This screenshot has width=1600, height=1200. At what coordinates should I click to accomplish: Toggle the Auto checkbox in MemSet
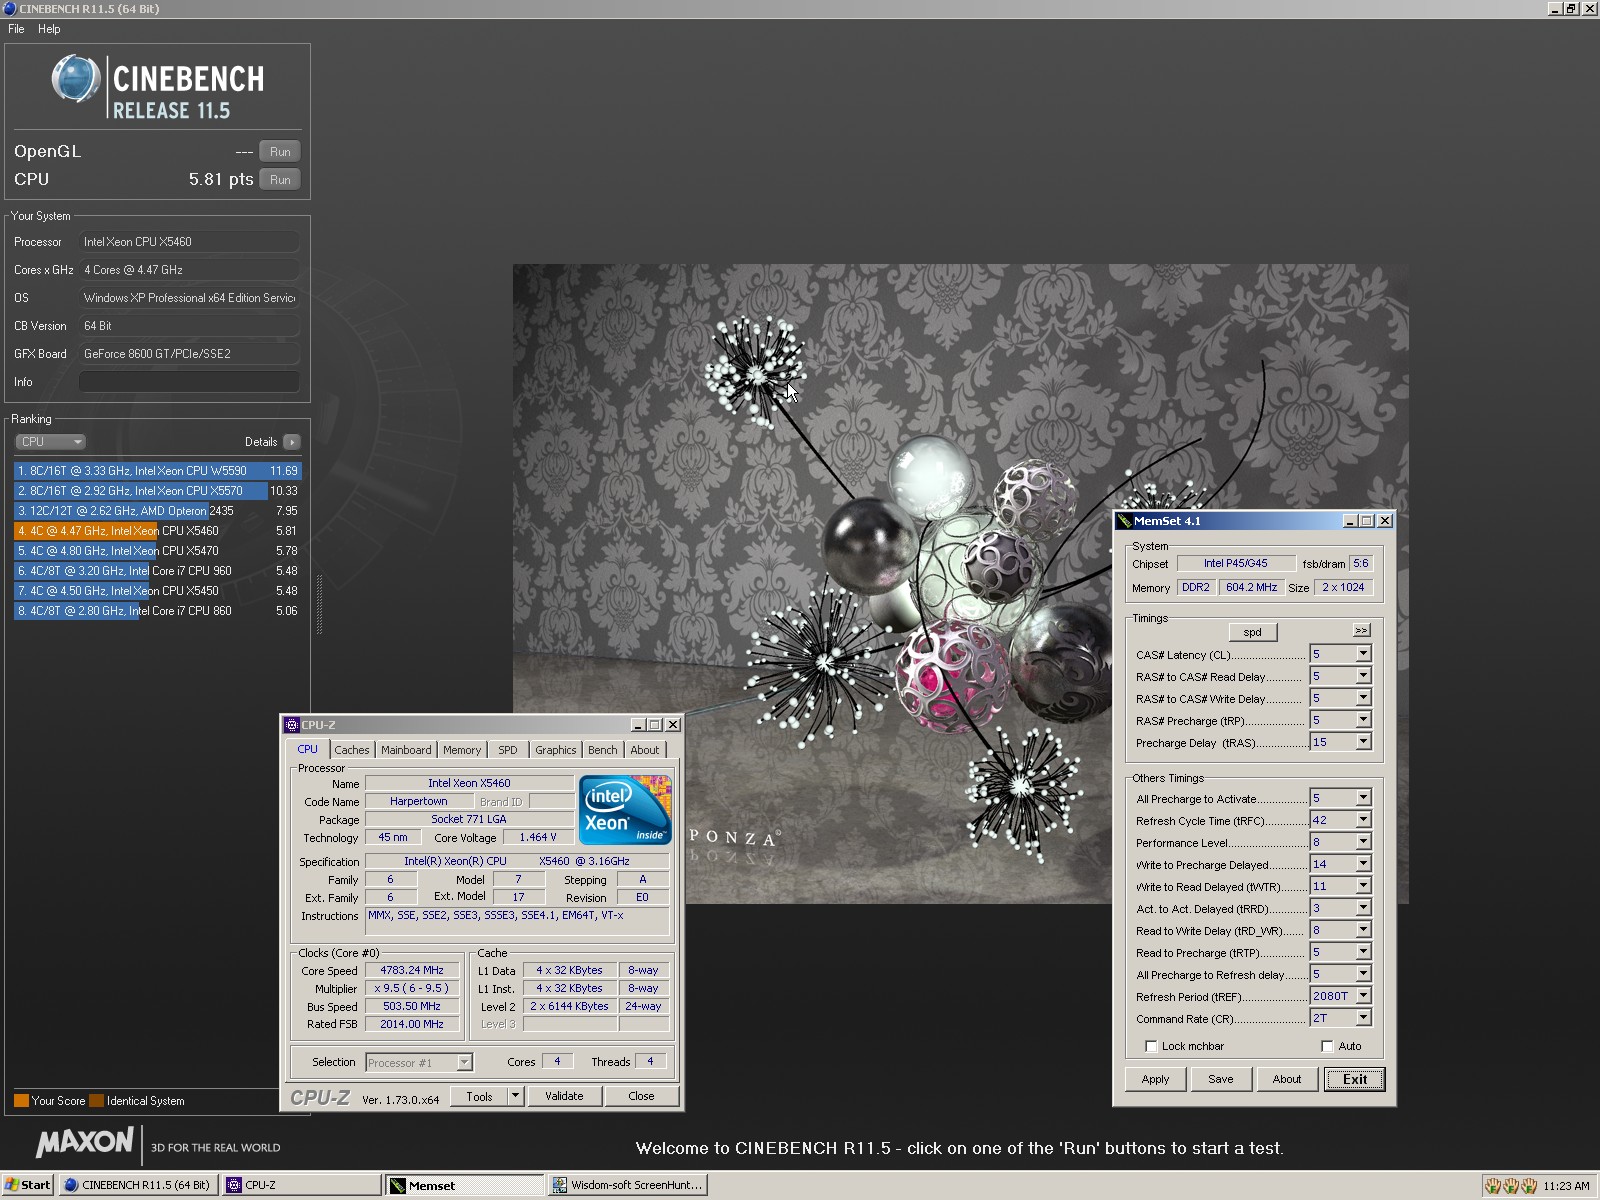tap(1327, 1047)
